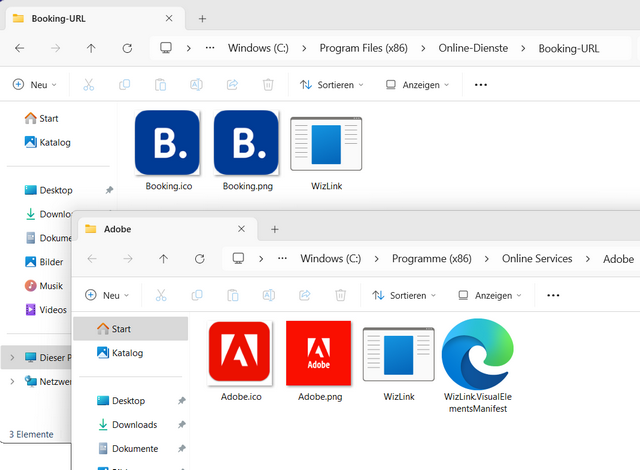Open Videos in Booking-URL sidebar
Image resolution: width=640 pixels, height=470 pixels.
(x=44, y=310)
